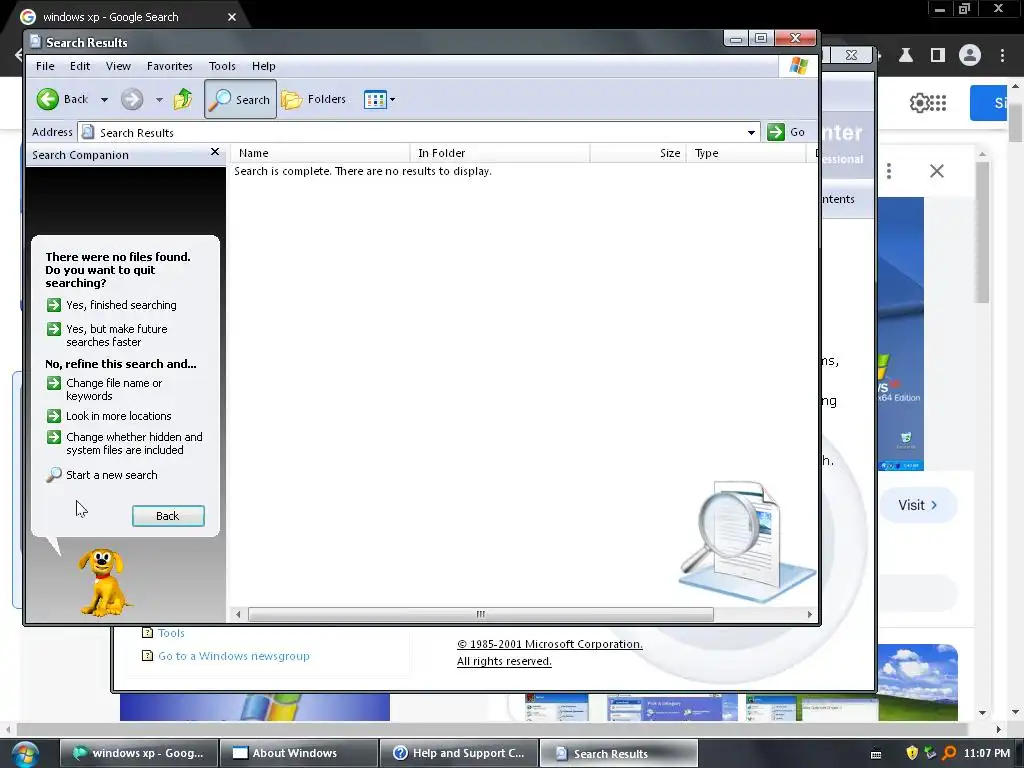Click the Windows Start orb

click(x=24, y=754)
